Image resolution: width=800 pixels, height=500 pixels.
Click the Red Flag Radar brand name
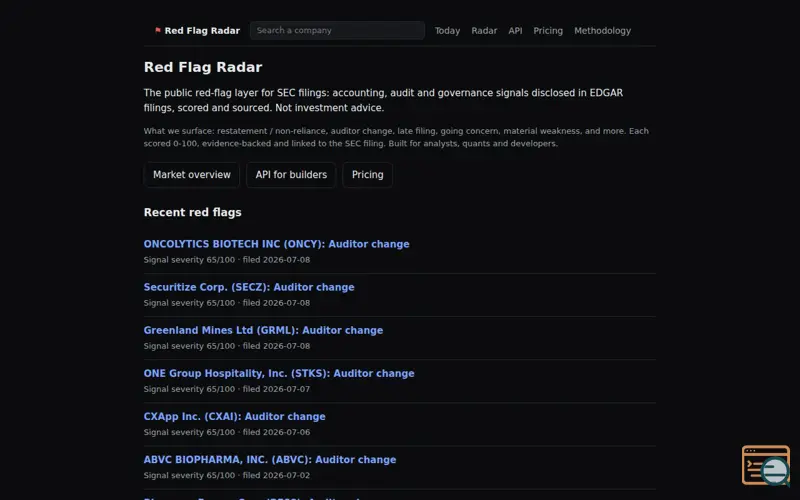pos(202,31)
